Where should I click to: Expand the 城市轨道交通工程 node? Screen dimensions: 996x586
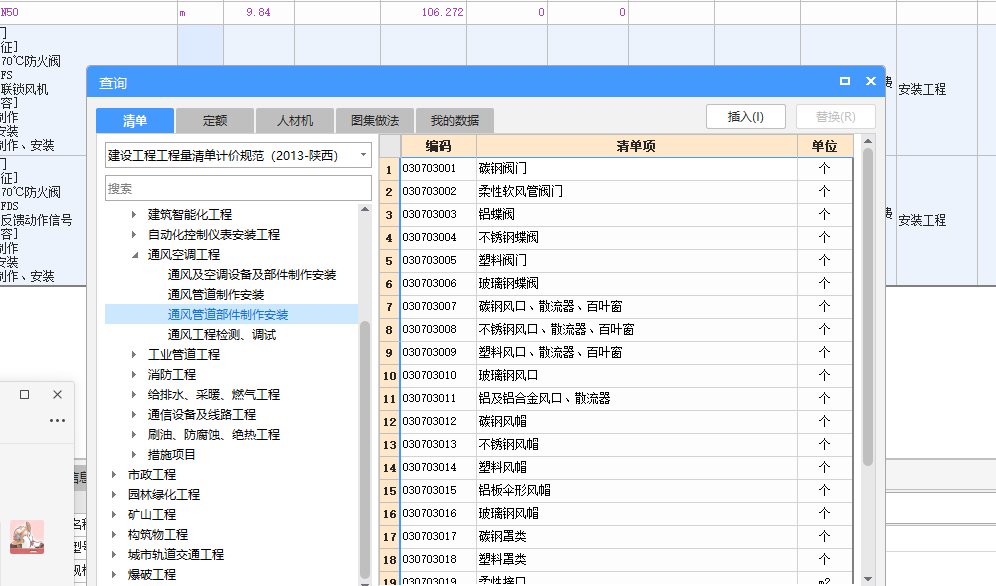[x=114, y=554]
